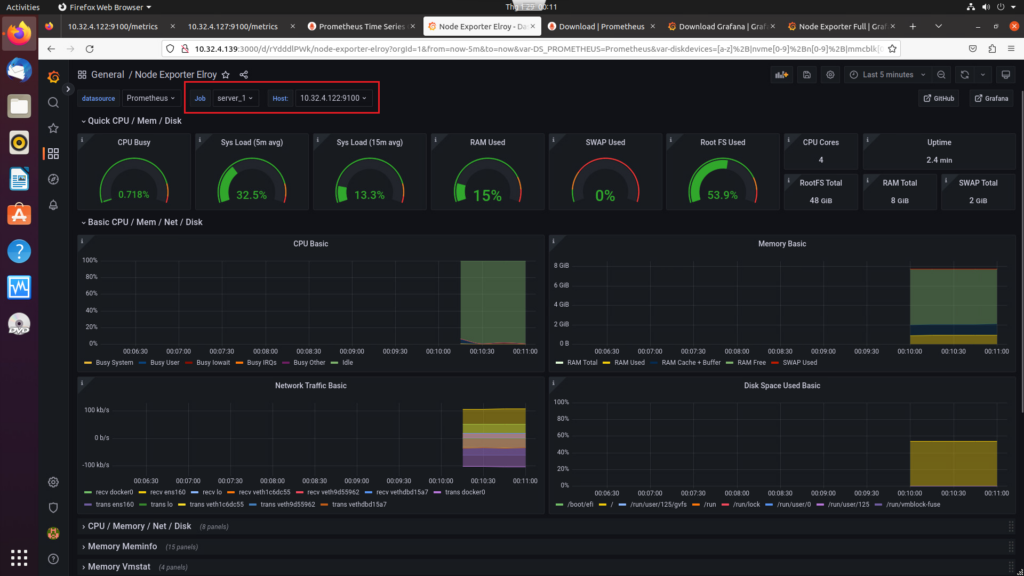Reload the page in Firefox
The width and height of the screenshot is (1024, 576).
(89, 49)
